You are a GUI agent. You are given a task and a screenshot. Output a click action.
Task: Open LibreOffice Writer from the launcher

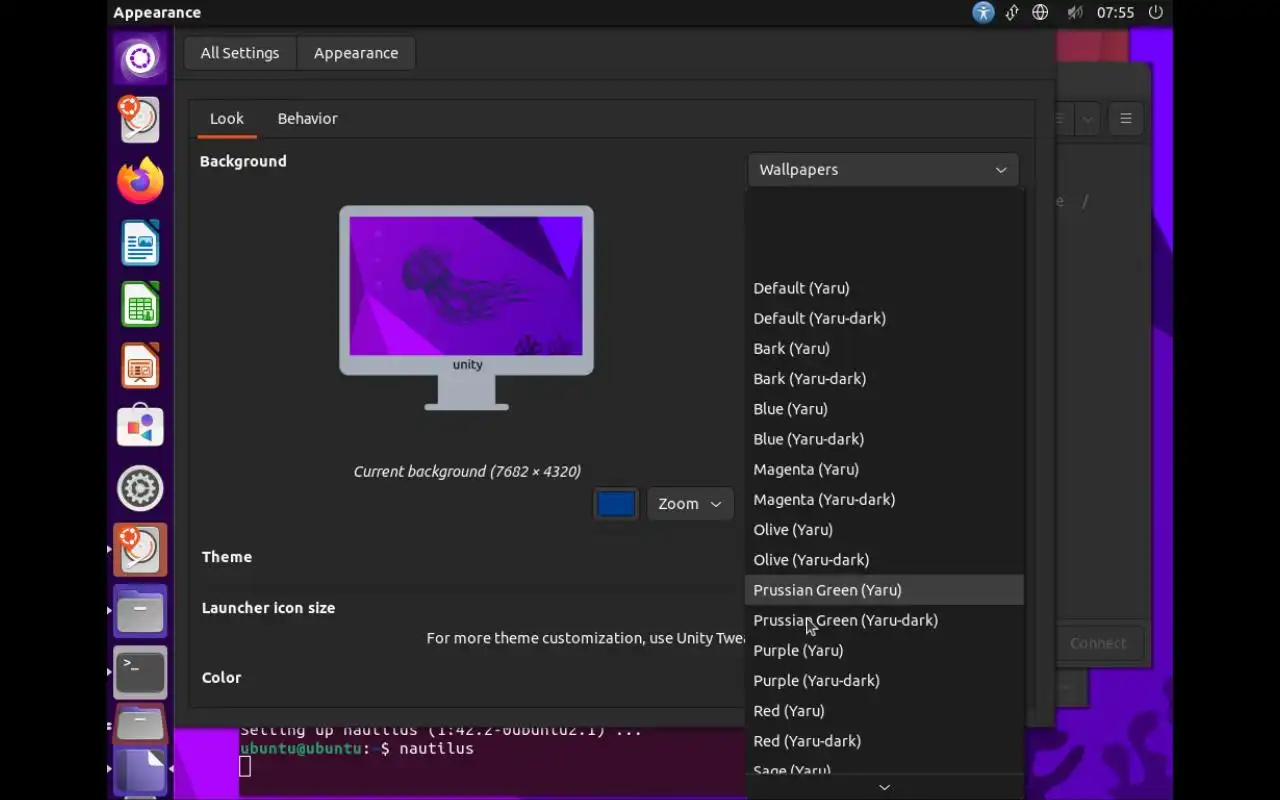[x=140, y=243]
